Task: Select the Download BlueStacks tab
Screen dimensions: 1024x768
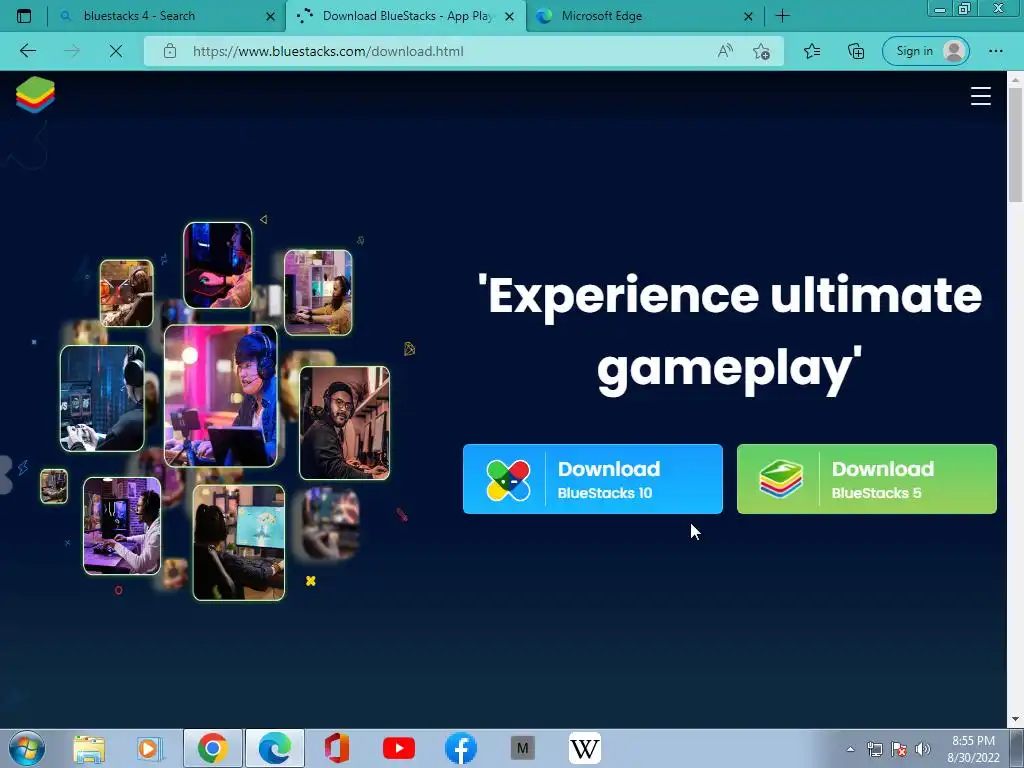Action: [x=407, y=16]
